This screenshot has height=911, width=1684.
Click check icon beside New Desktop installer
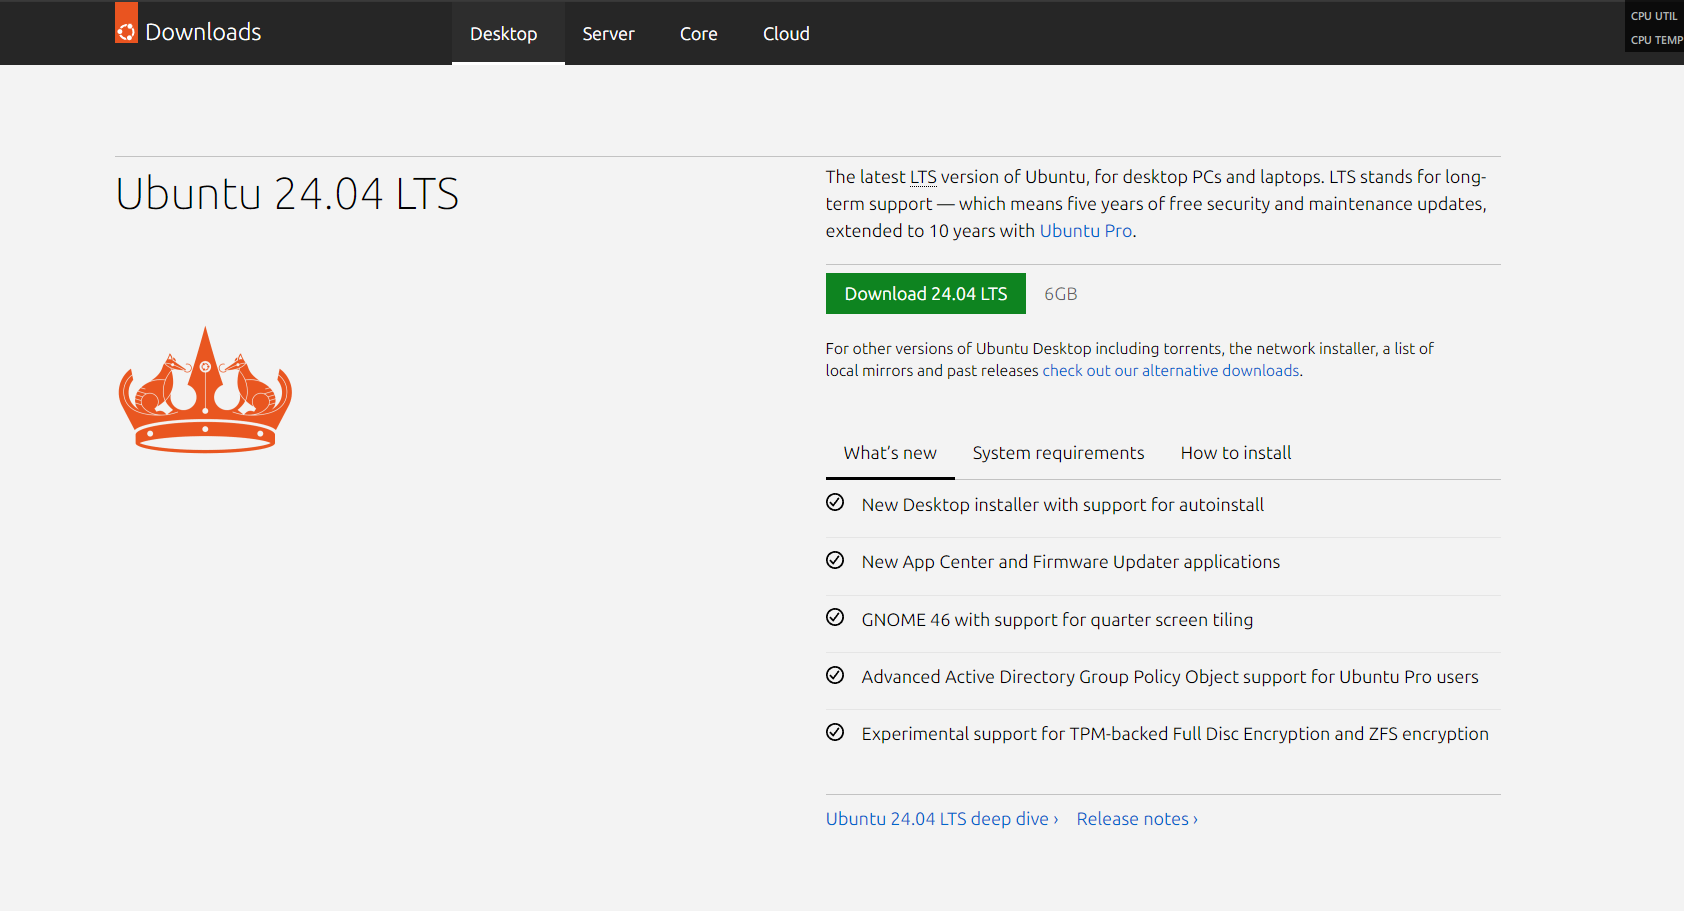point(835,502)
